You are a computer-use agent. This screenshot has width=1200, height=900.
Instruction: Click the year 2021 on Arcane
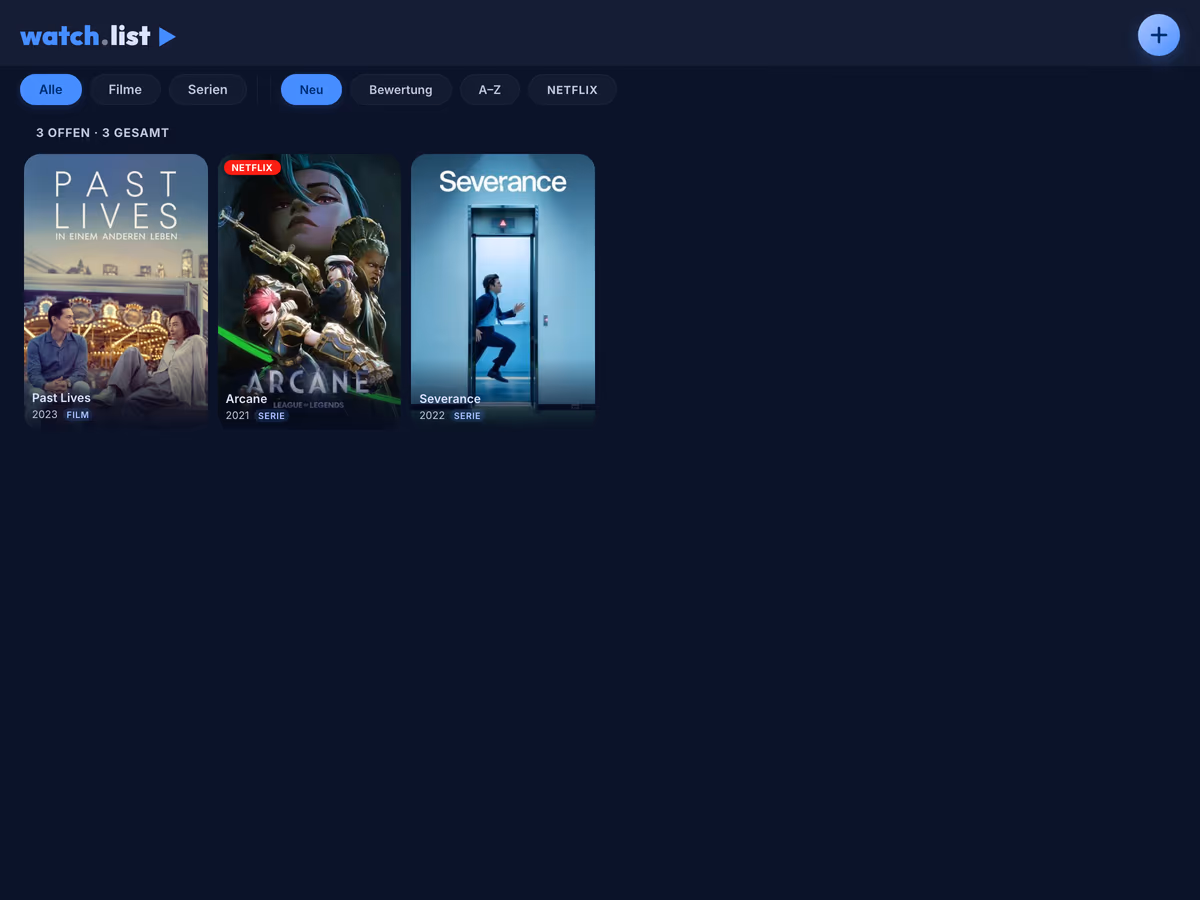click(237, 416)
